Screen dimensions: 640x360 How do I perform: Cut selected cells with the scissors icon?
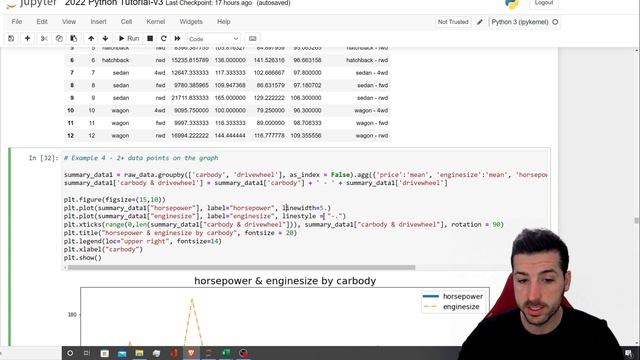coord(44,38)
